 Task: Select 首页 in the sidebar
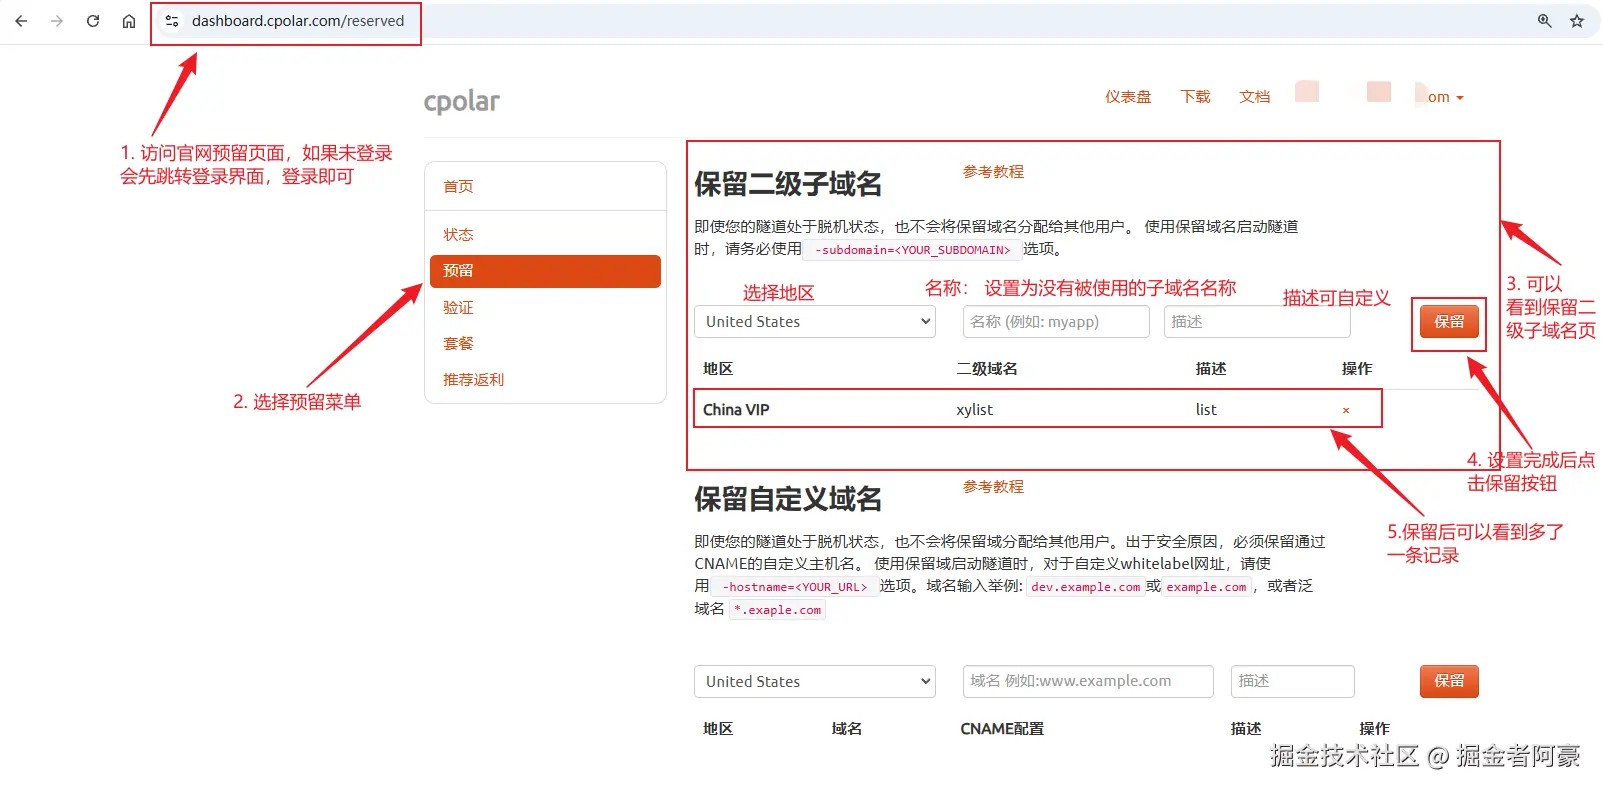[458, 187]
